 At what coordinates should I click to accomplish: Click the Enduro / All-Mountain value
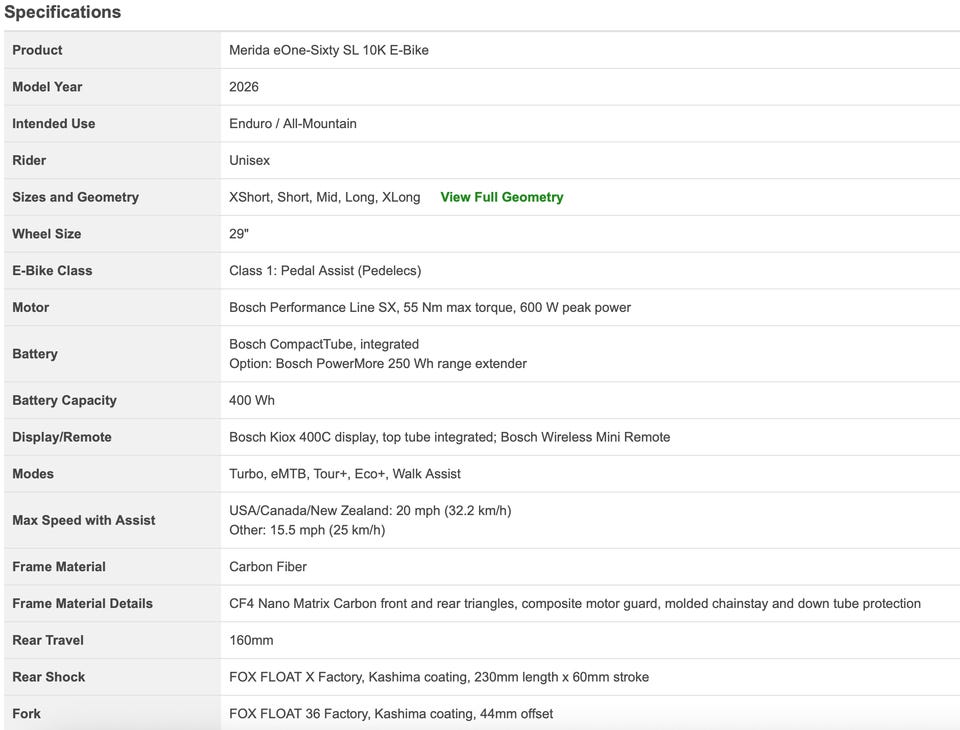pyautogui.click(x=292, y=124)
